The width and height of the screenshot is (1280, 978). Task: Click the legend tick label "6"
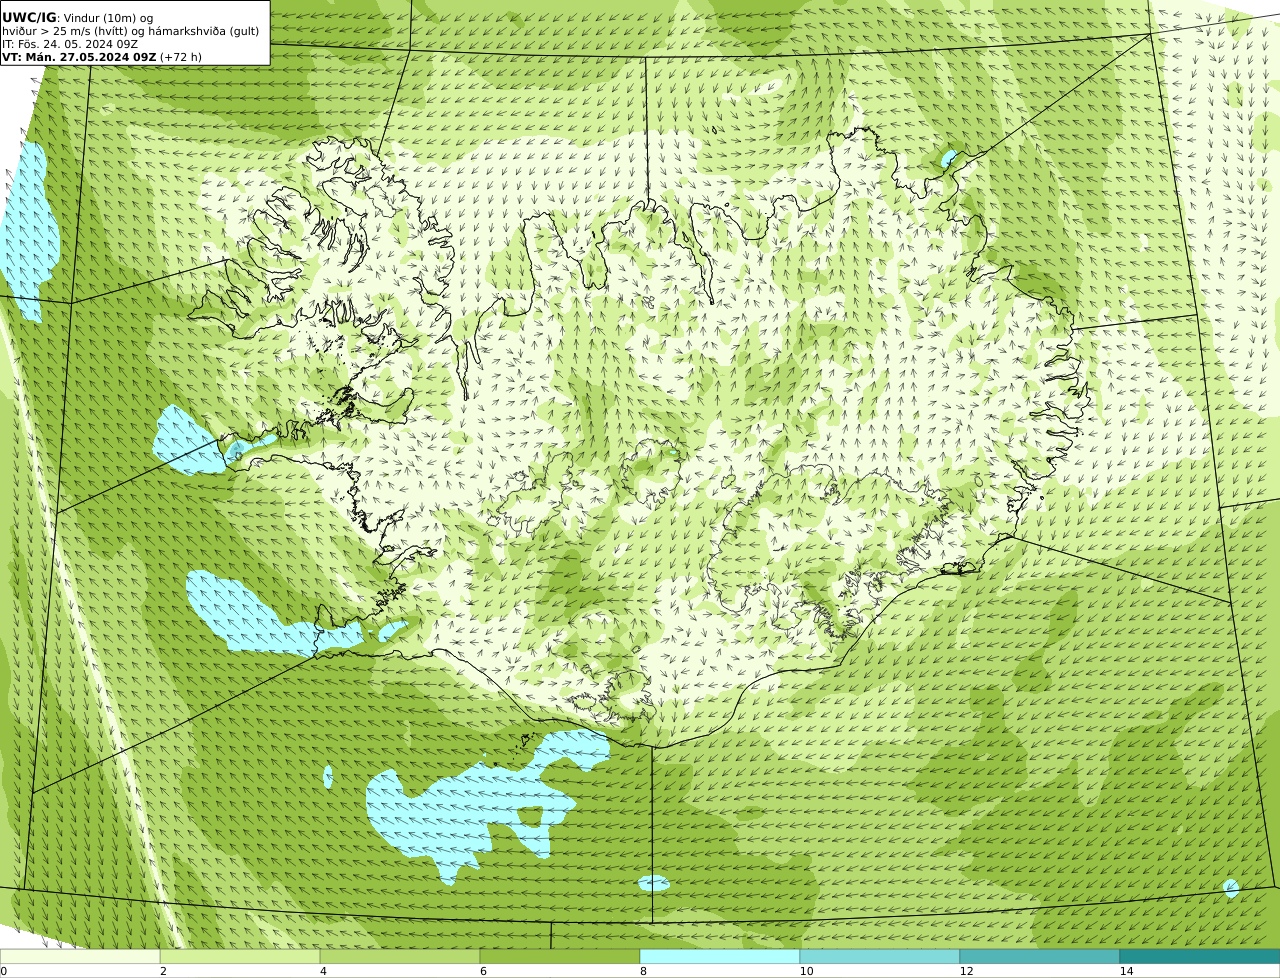tap(483, 971)
